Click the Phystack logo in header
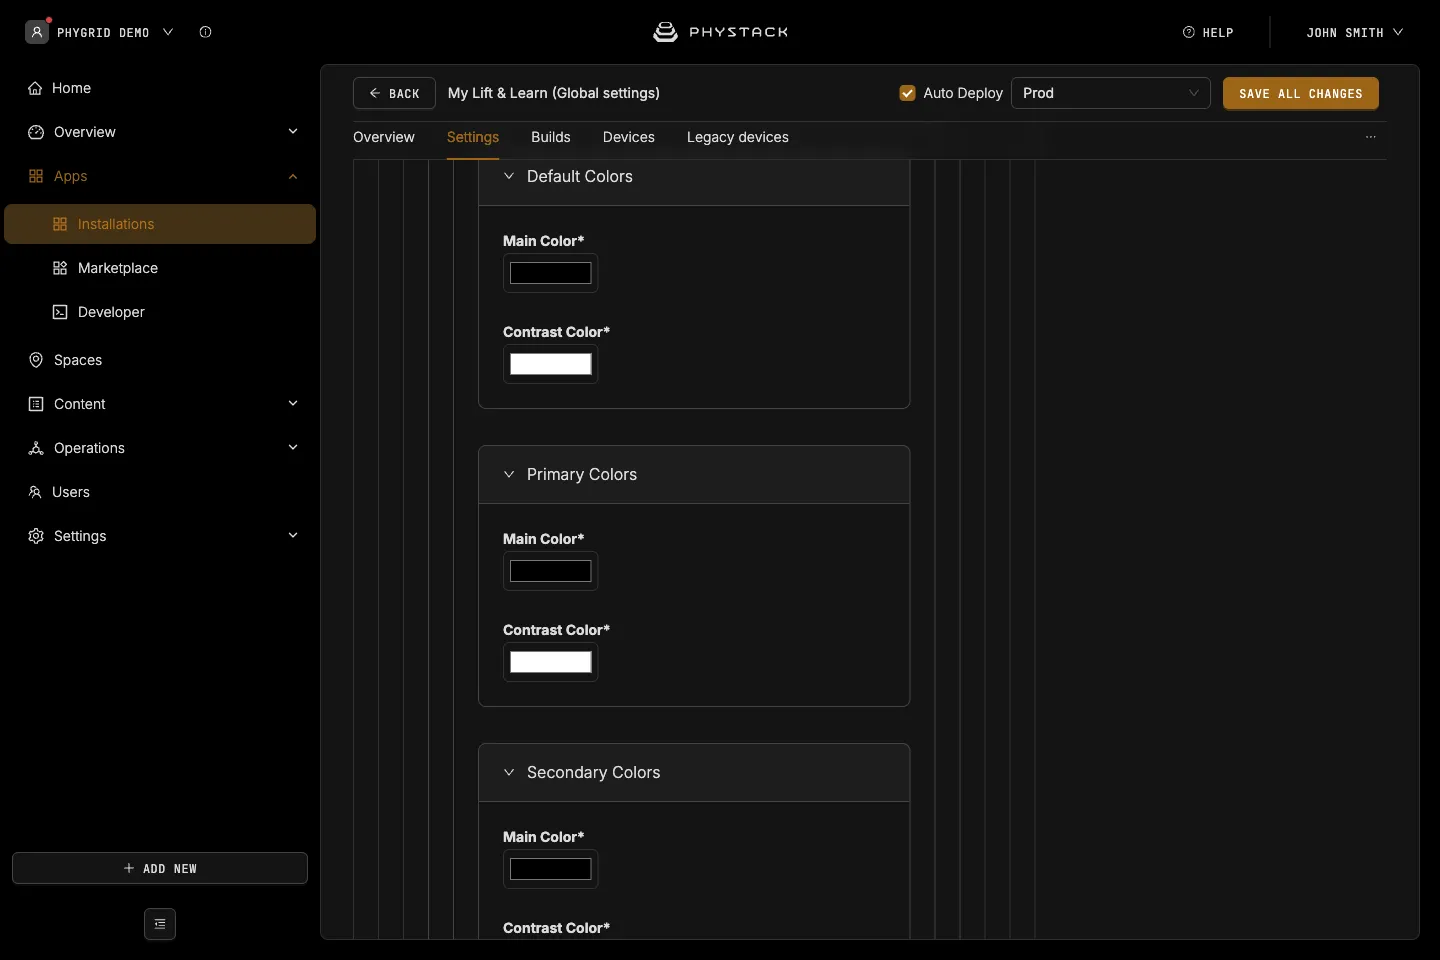This screenshot has height=960, width=1440. click(x=720, y=32)
